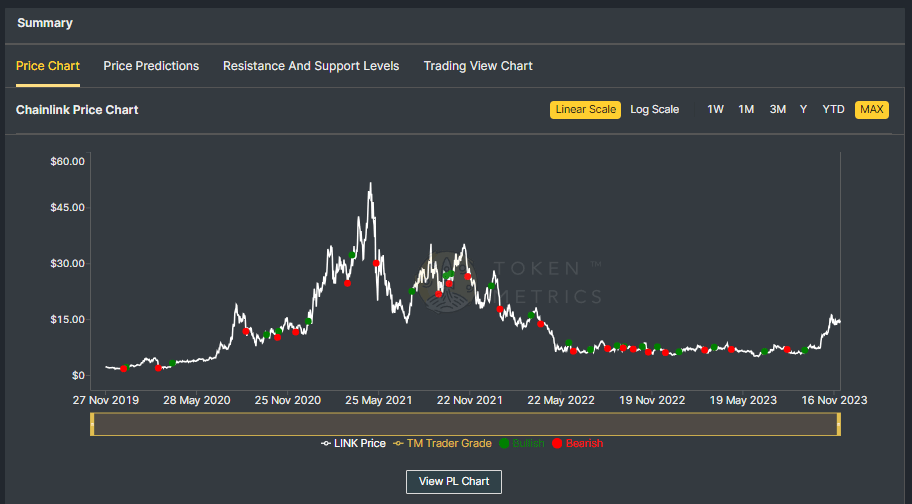Toggle Bearish legend marker

pos(578,444)
